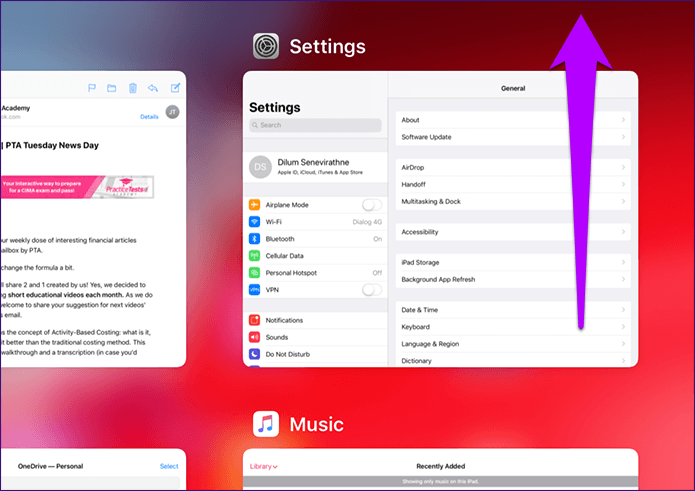Open Dictionary settings row
The image size is (695, 491).
click(x=513, y=360)
